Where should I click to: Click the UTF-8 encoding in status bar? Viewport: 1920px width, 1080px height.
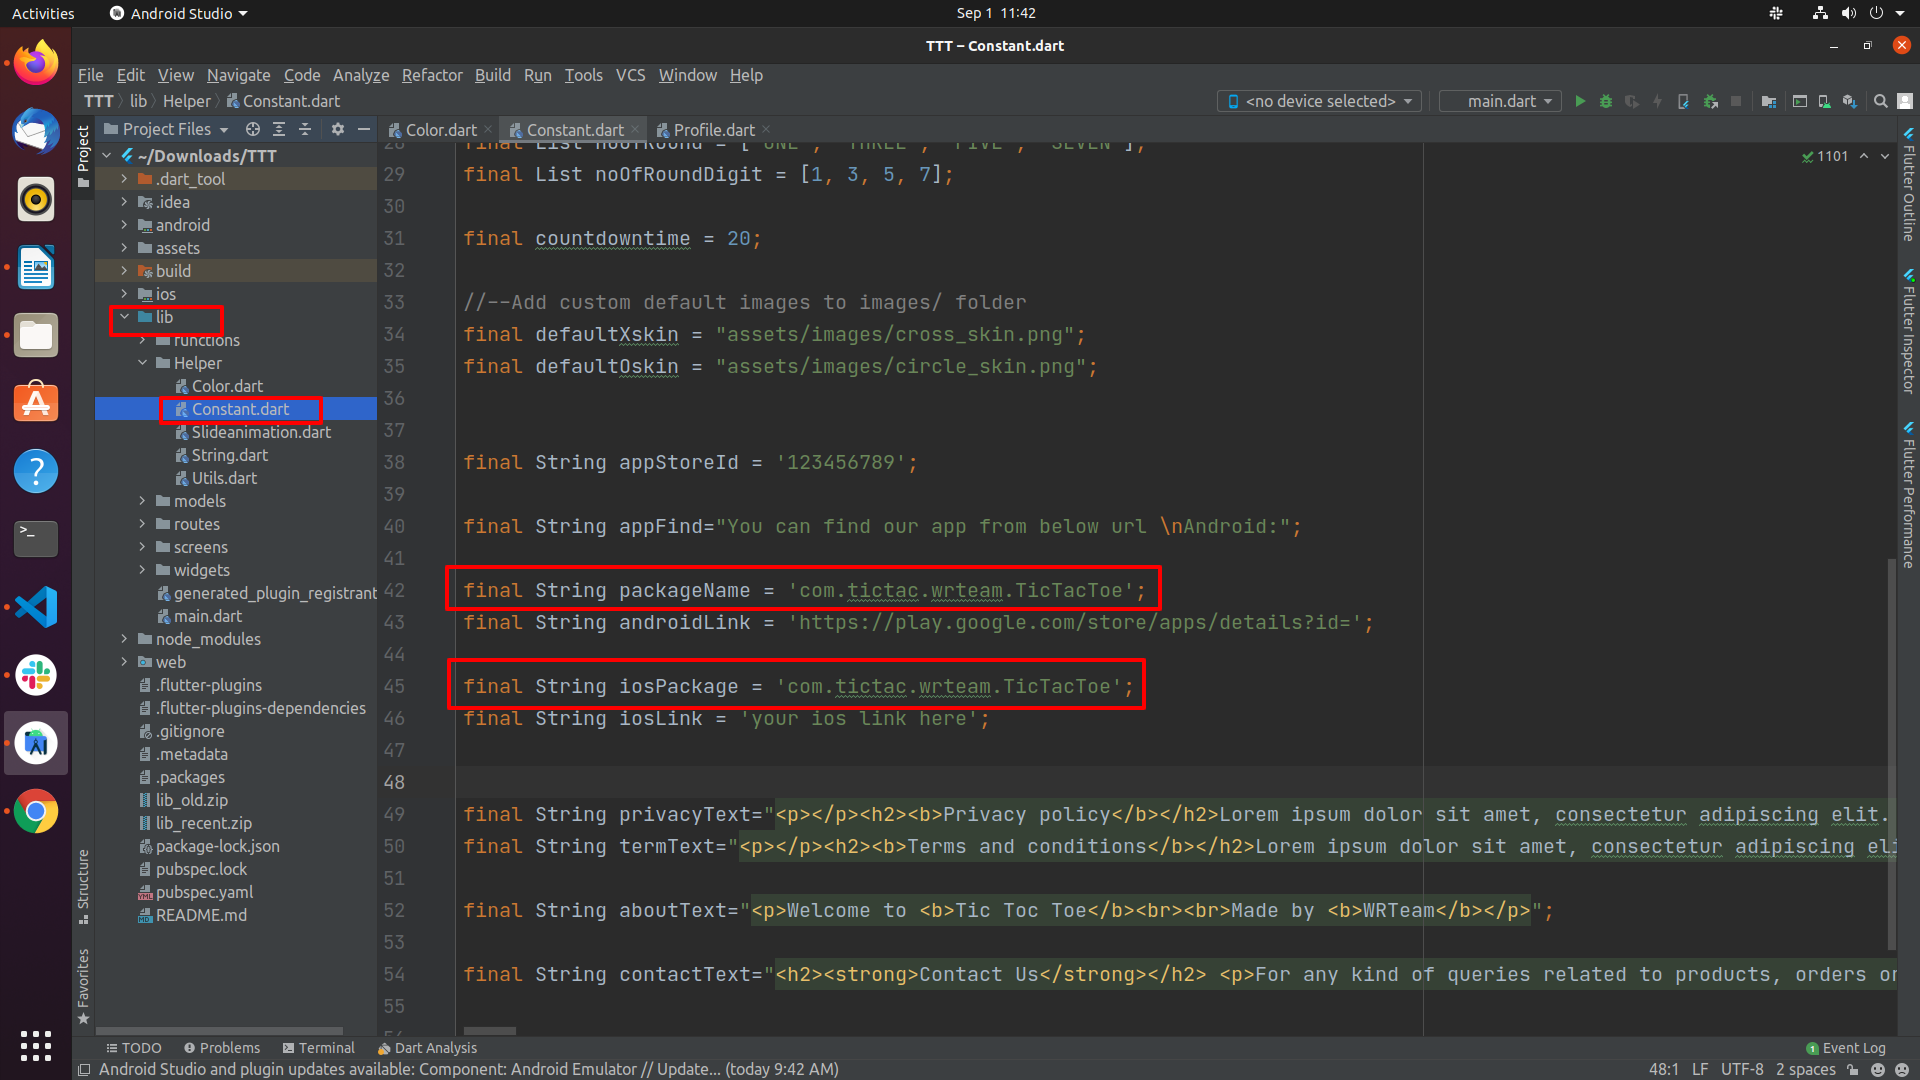[1742, 1069]
